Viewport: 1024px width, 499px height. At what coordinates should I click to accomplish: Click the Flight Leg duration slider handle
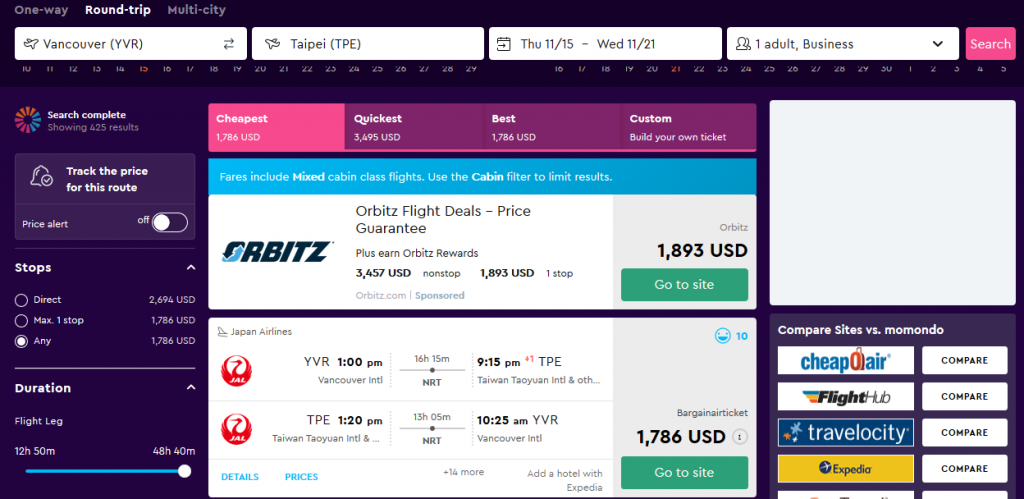pyautogui.click(x=185, y=471)
